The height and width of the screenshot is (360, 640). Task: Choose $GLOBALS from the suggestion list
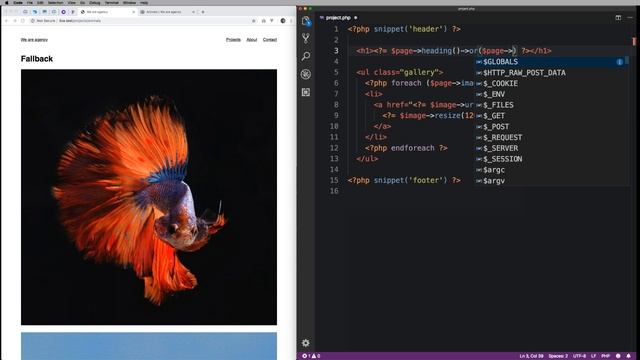tap(552, 62)
